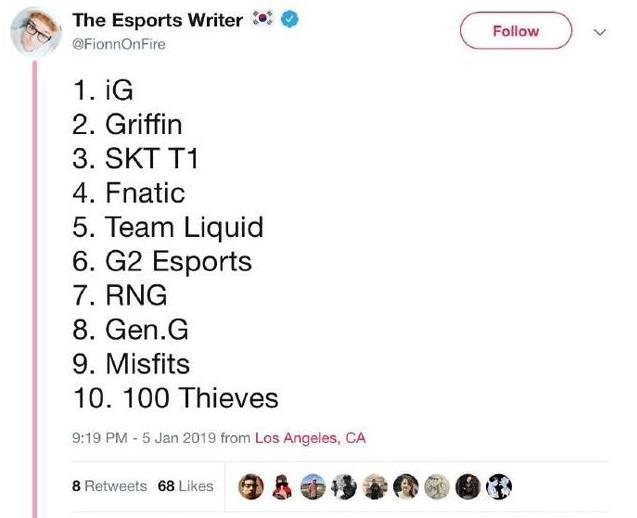This screenshot has height=518, width=637.
Task: Open the last liker avatar, white figure on black
Action: tap(499, 486)
